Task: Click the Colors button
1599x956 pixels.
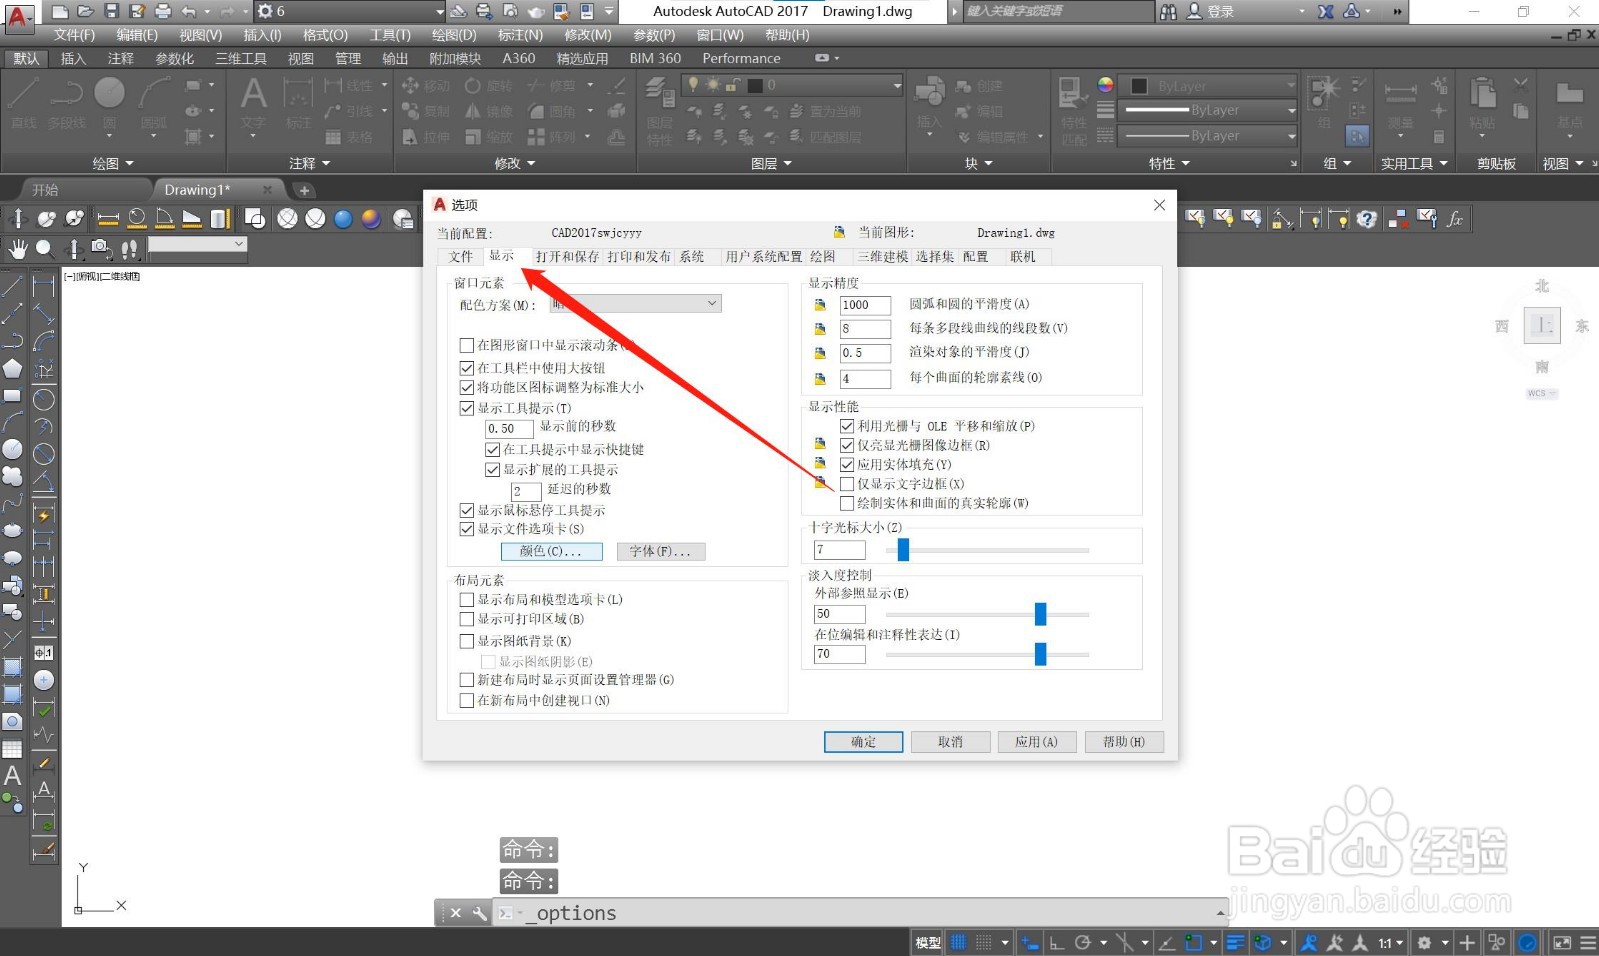Action: coord(551,551)
